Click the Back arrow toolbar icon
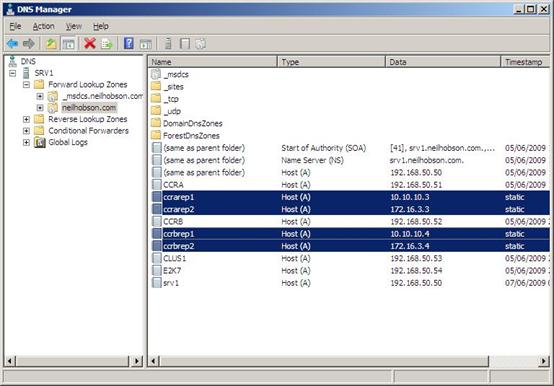 click(12, 44)
